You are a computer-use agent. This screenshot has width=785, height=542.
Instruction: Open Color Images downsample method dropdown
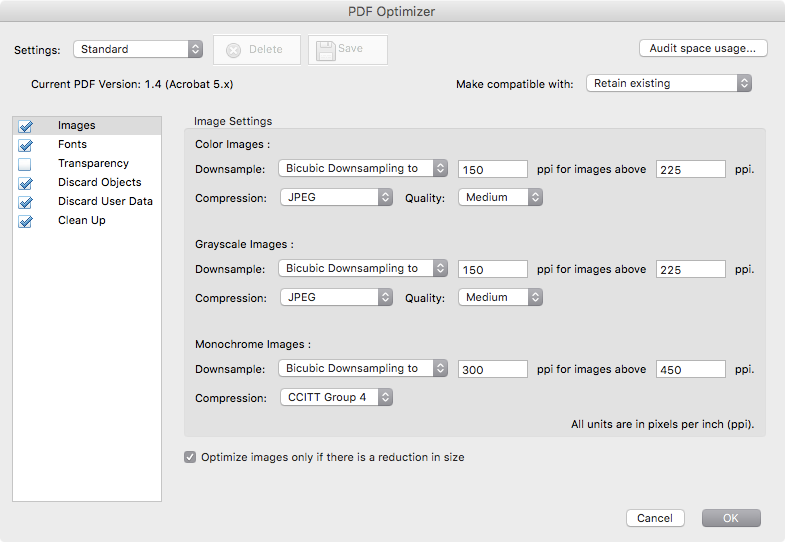[363, 169]
